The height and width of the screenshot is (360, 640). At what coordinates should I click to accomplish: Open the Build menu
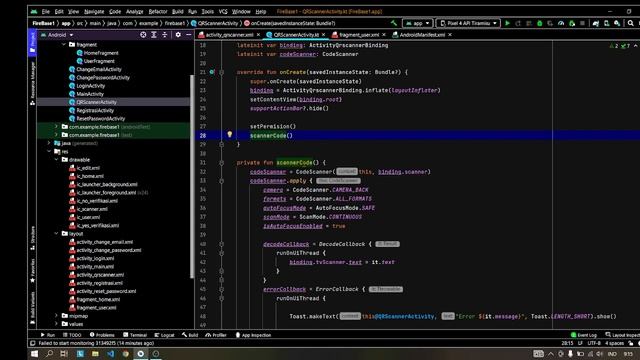coord(178,11)
